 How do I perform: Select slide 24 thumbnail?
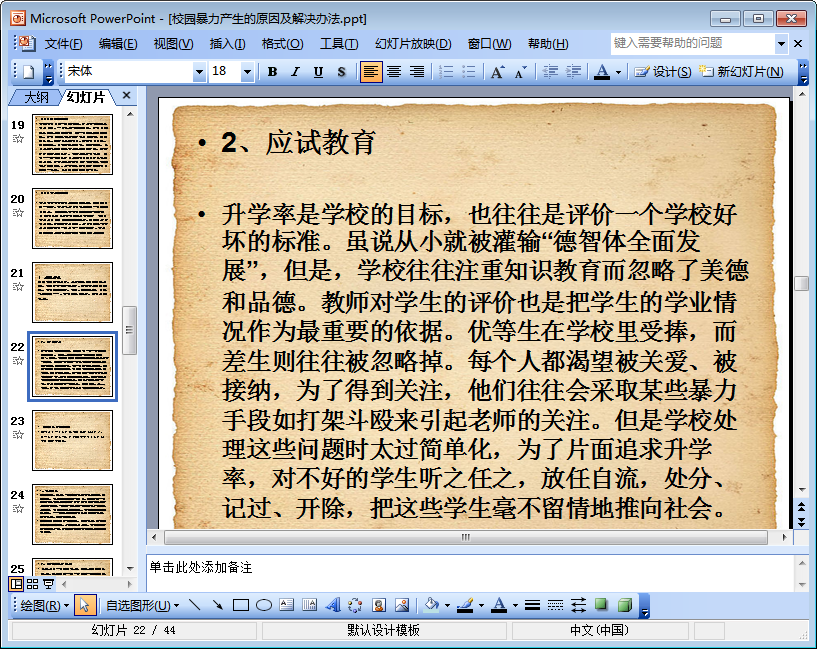72,514
